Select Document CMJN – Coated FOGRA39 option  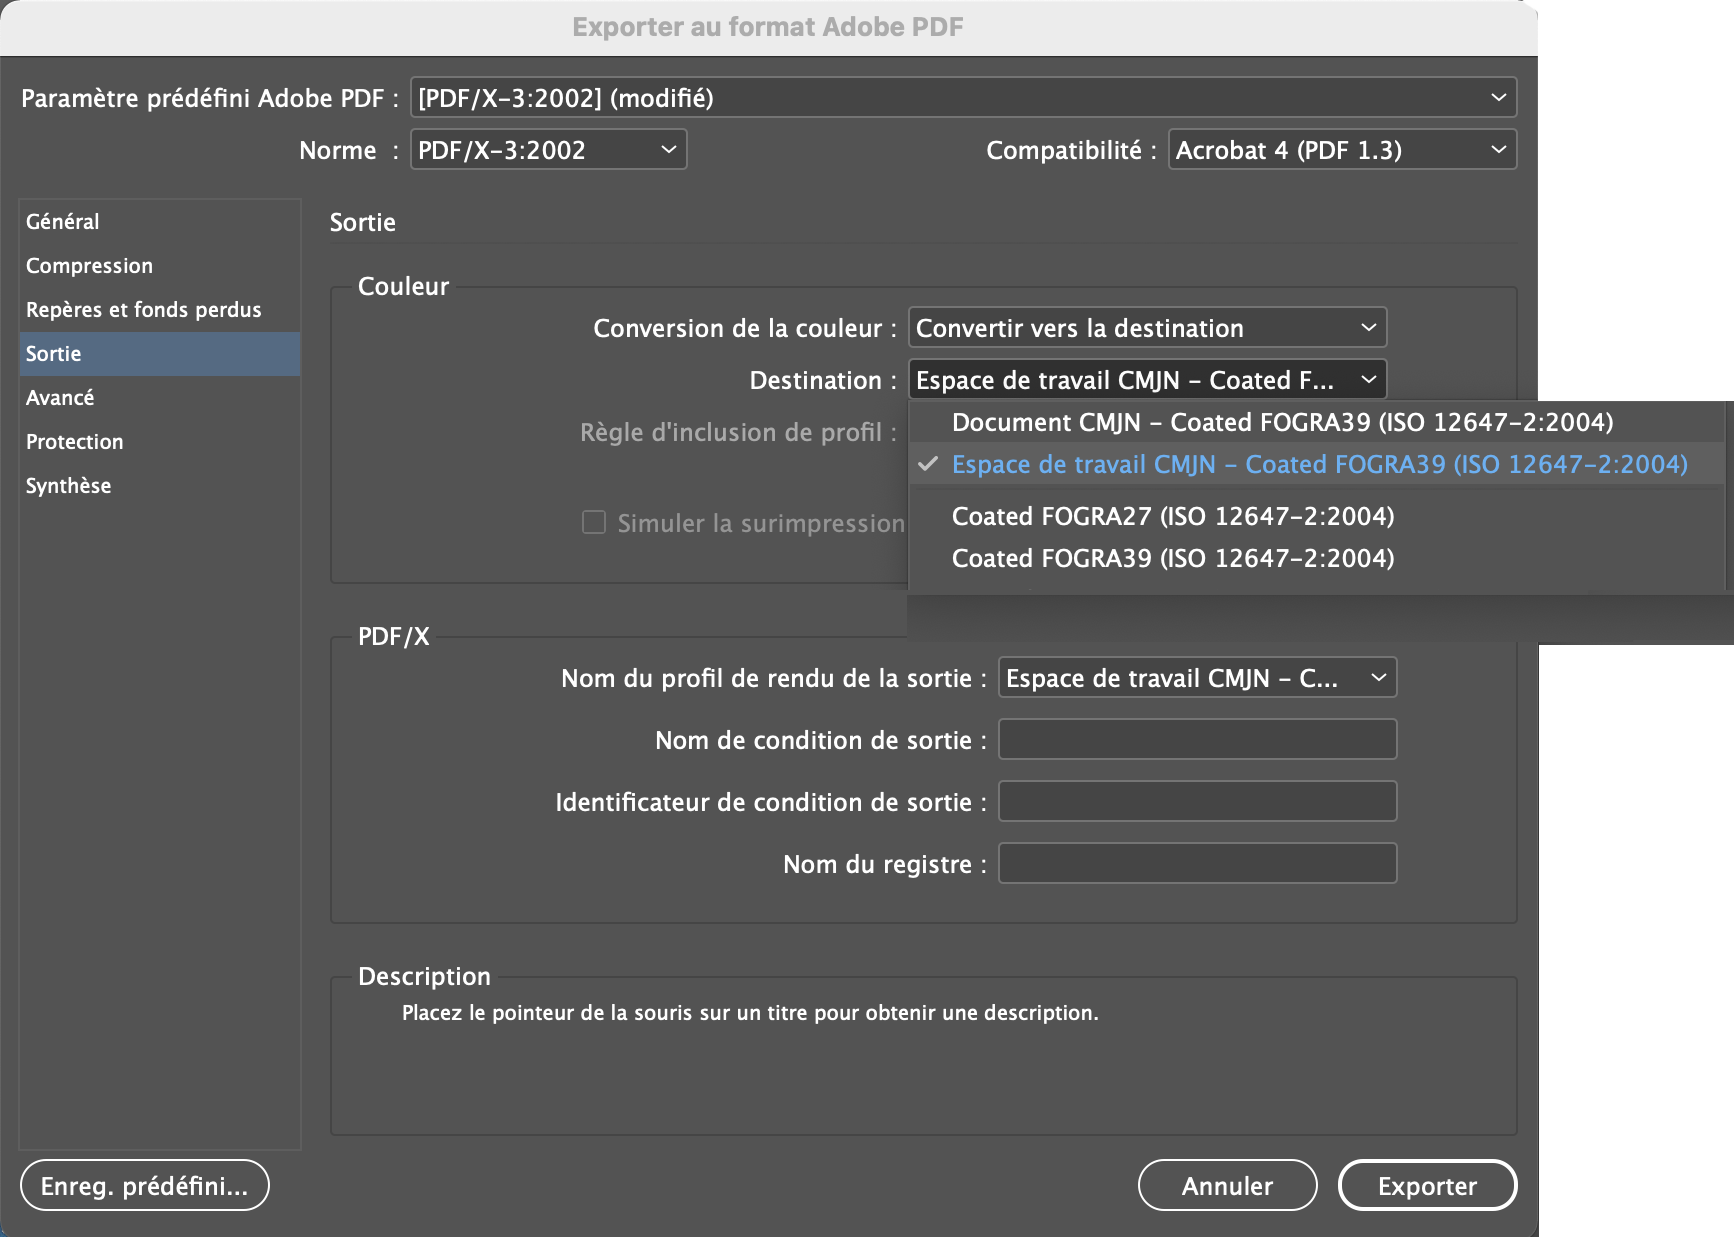(x=1282, y=422)
